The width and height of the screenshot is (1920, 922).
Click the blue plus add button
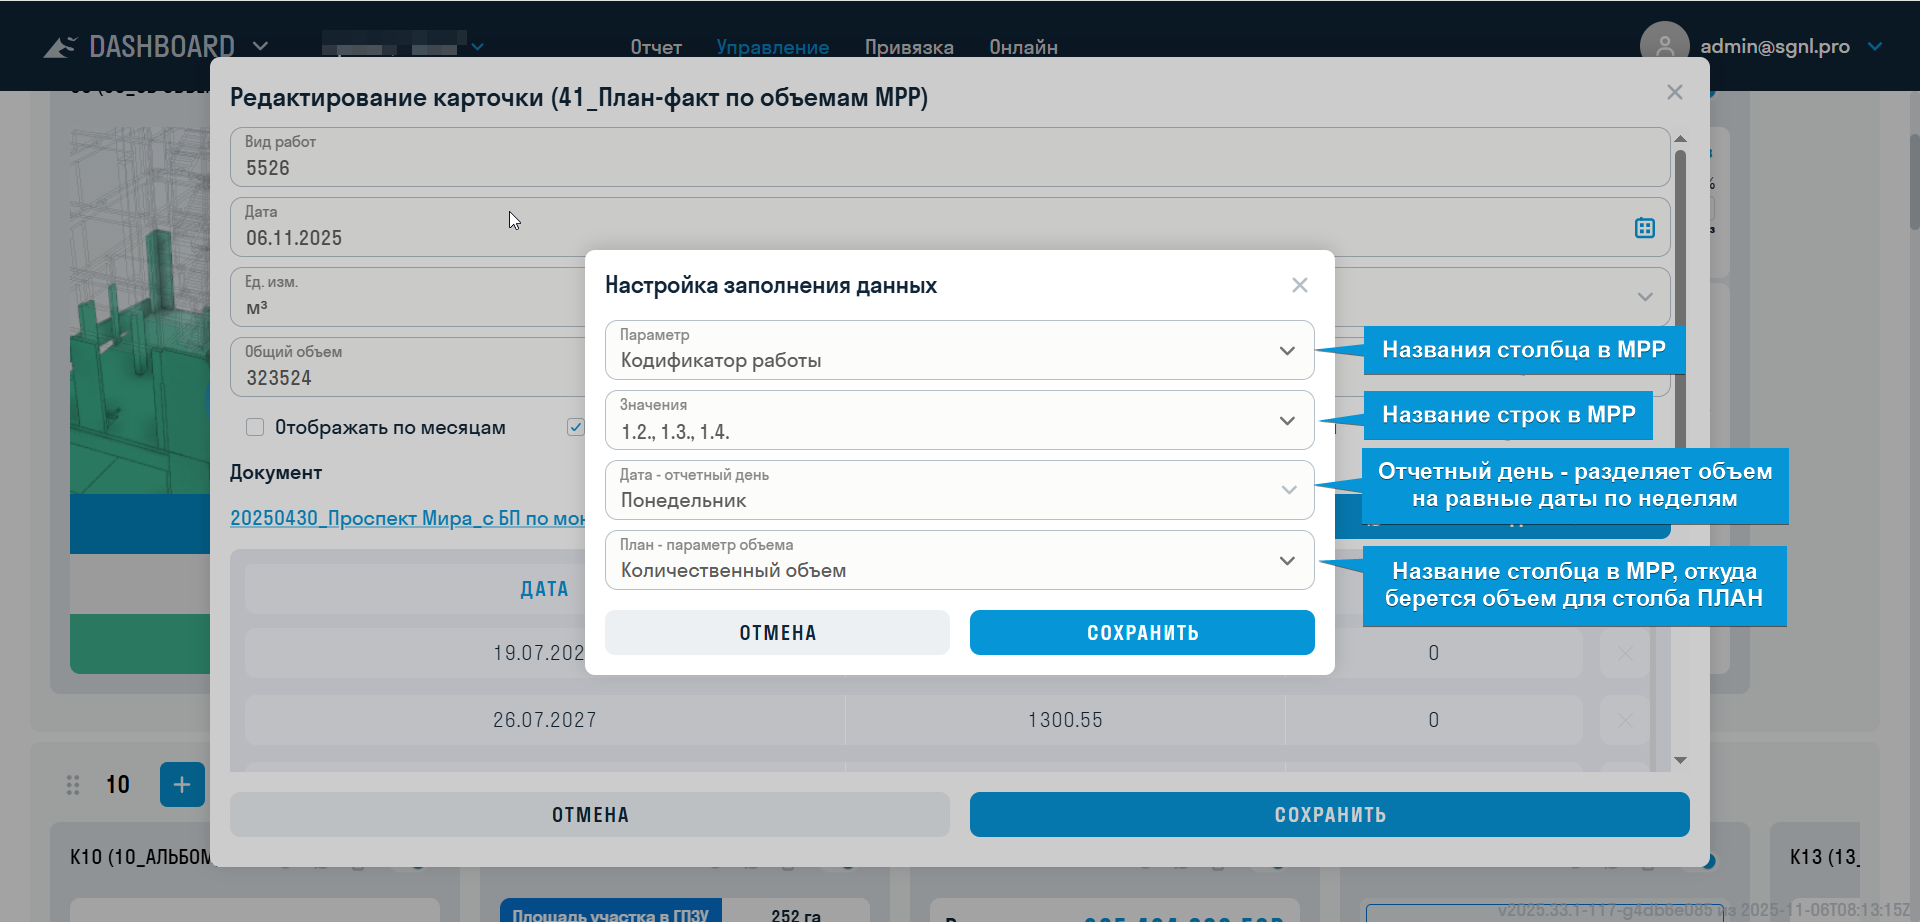[182, 784]
